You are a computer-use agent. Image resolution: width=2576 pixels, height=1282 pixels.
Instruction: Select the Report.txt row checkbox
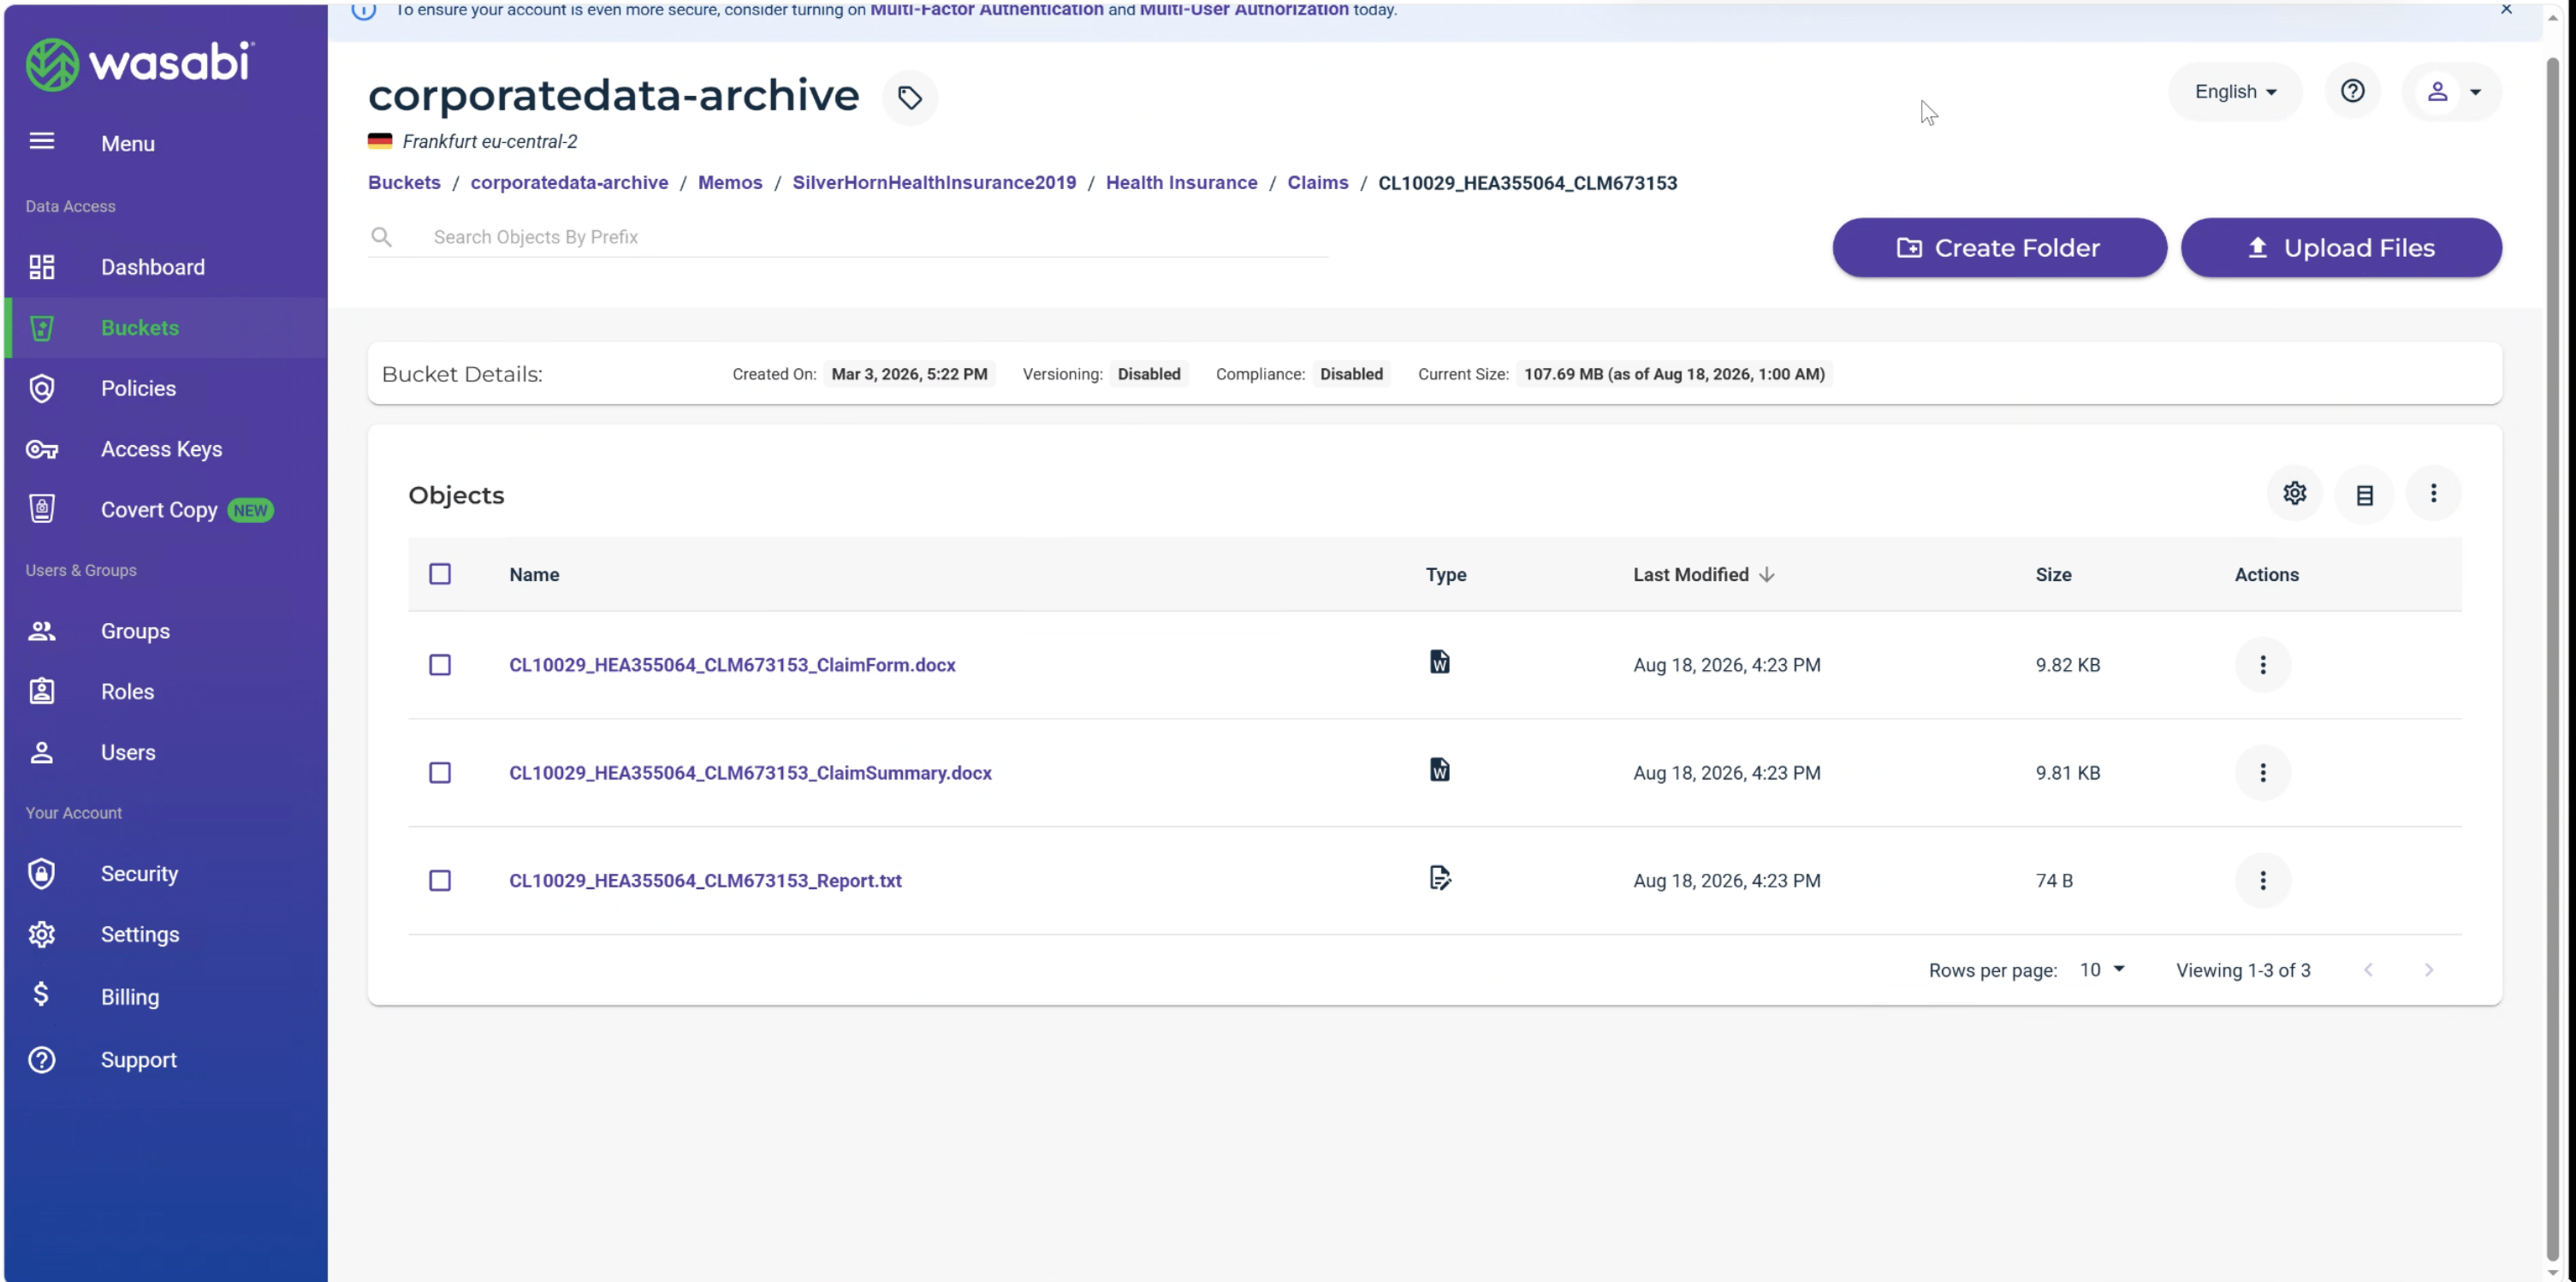pyautogui.click(x=440, y=881)
